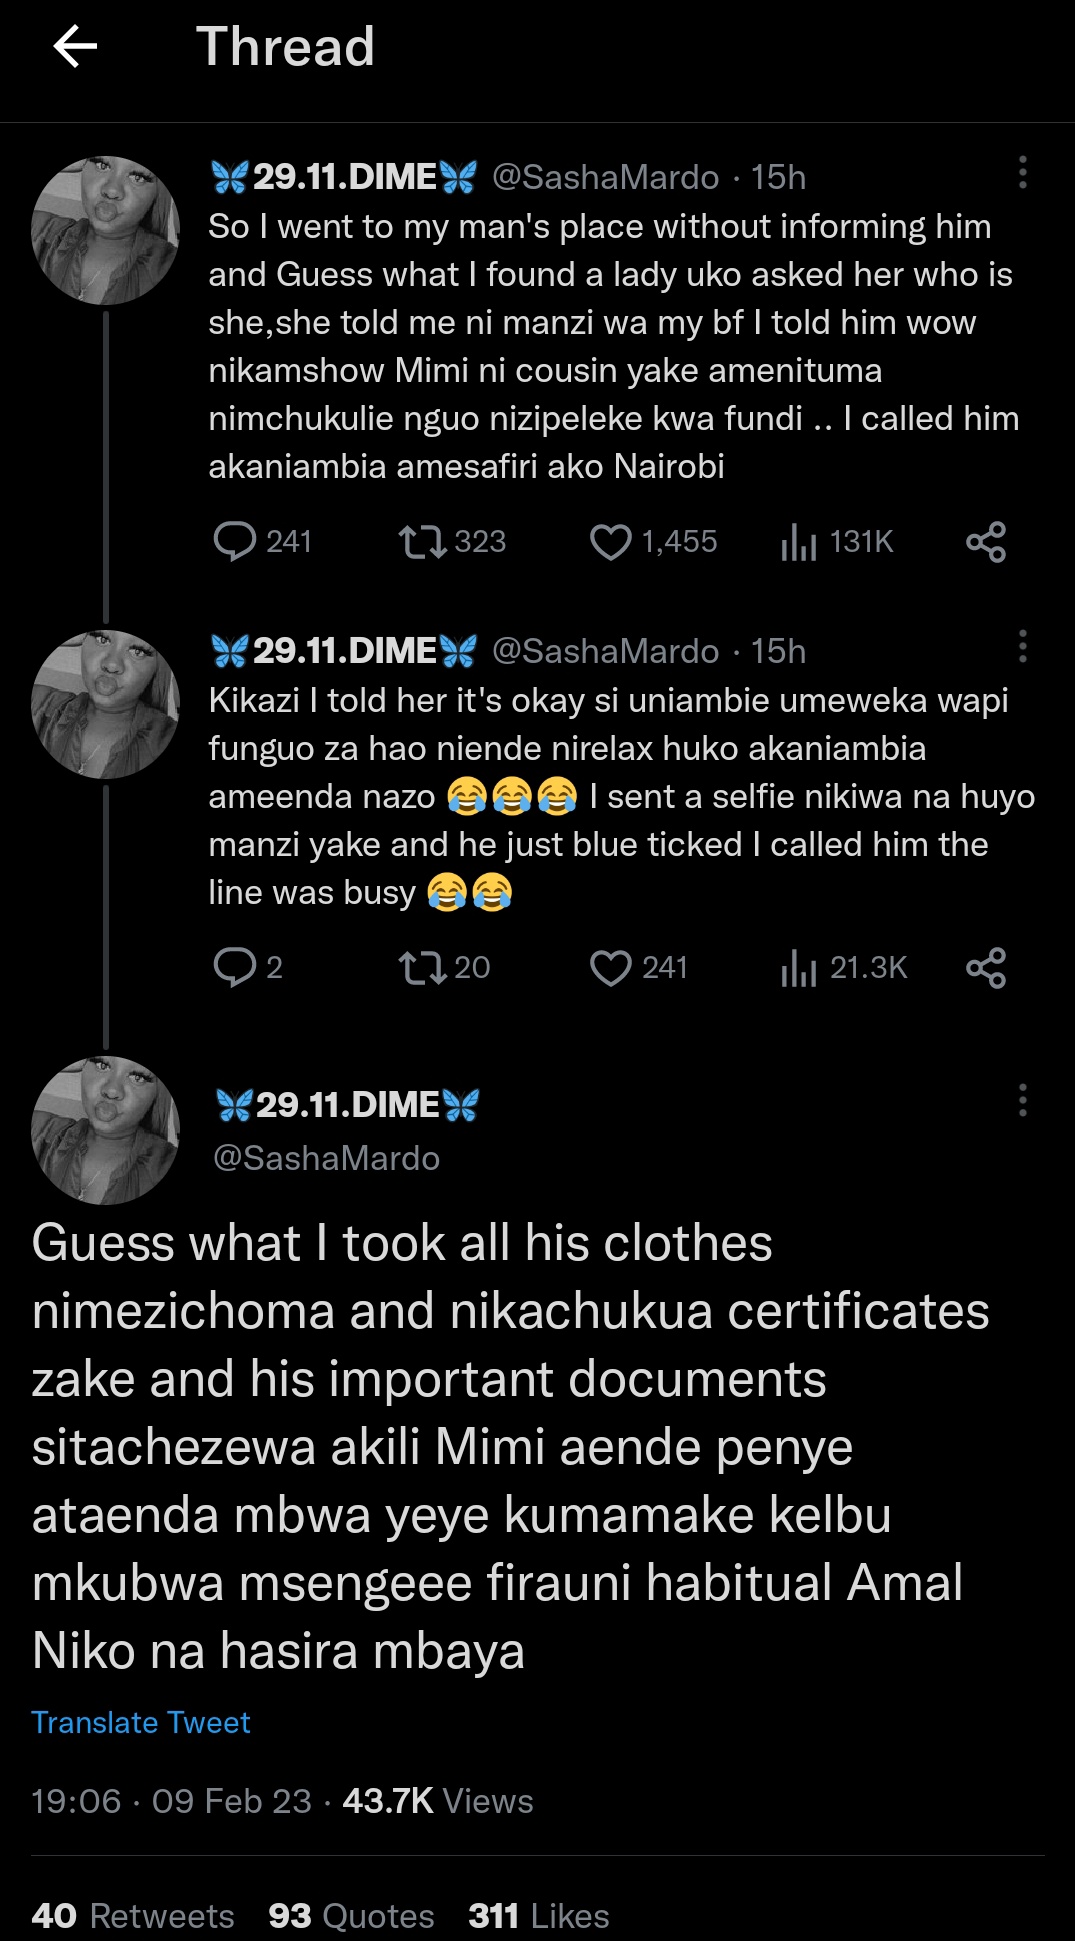Screen dimensions: 1075x1941
Task: View analytics for the 131K views tweet
Action: pyautogui.click(x=799, y=541)
